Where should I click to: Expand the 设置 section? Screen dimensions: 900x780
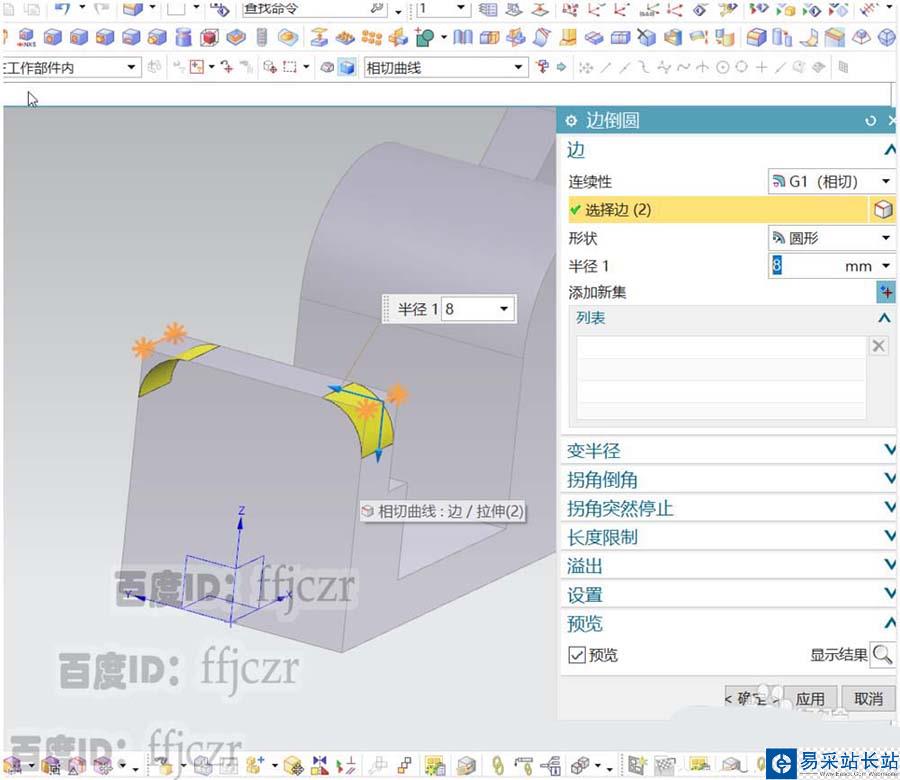click(728, 595)
